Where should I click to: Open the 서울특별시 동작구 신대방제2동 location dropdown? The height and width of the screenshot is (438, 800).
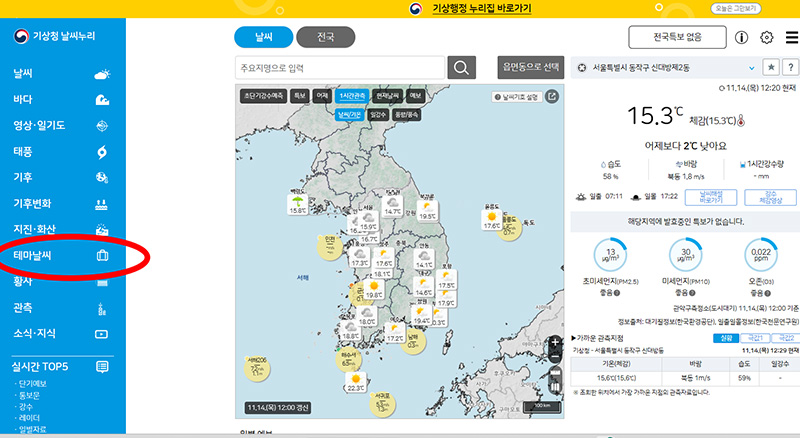665,68
